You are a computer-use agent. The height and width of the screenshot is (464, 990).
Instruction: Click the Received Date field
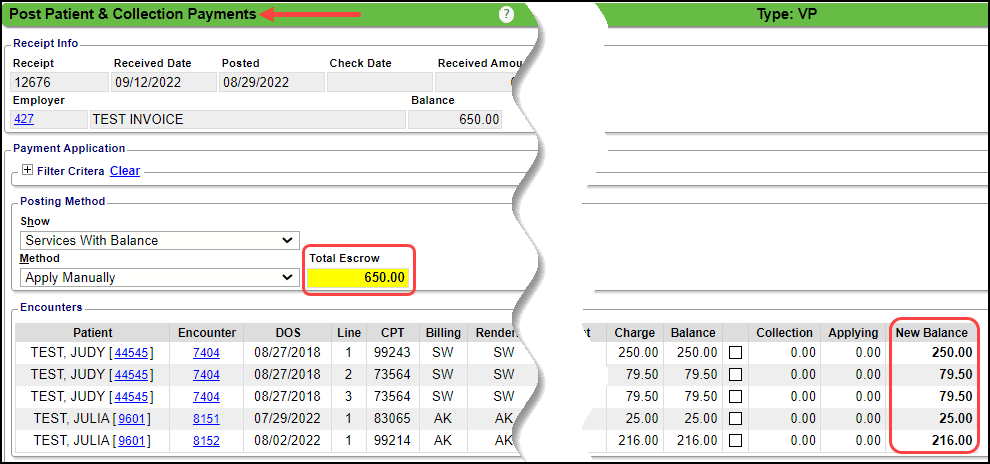[162, 82]
